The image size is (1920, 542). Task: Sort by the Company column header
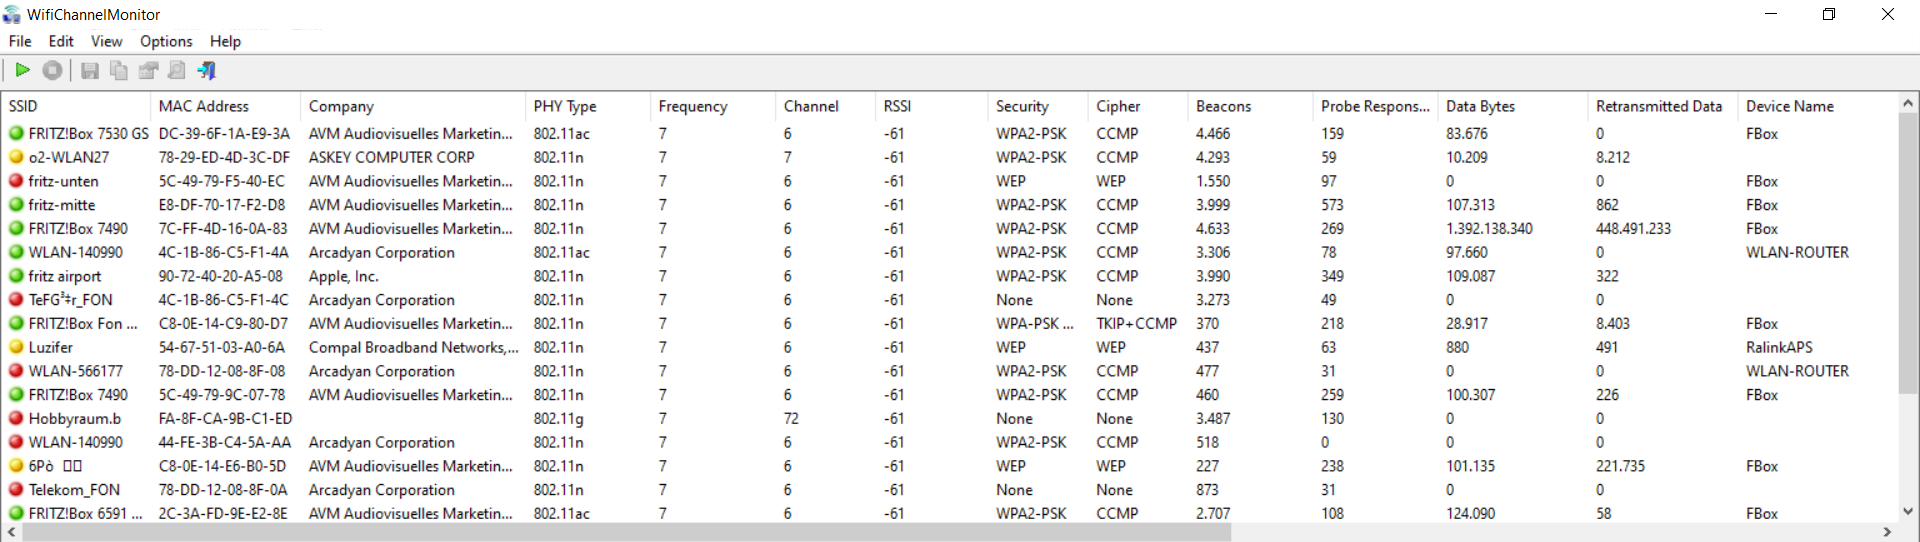coord(413,106)
